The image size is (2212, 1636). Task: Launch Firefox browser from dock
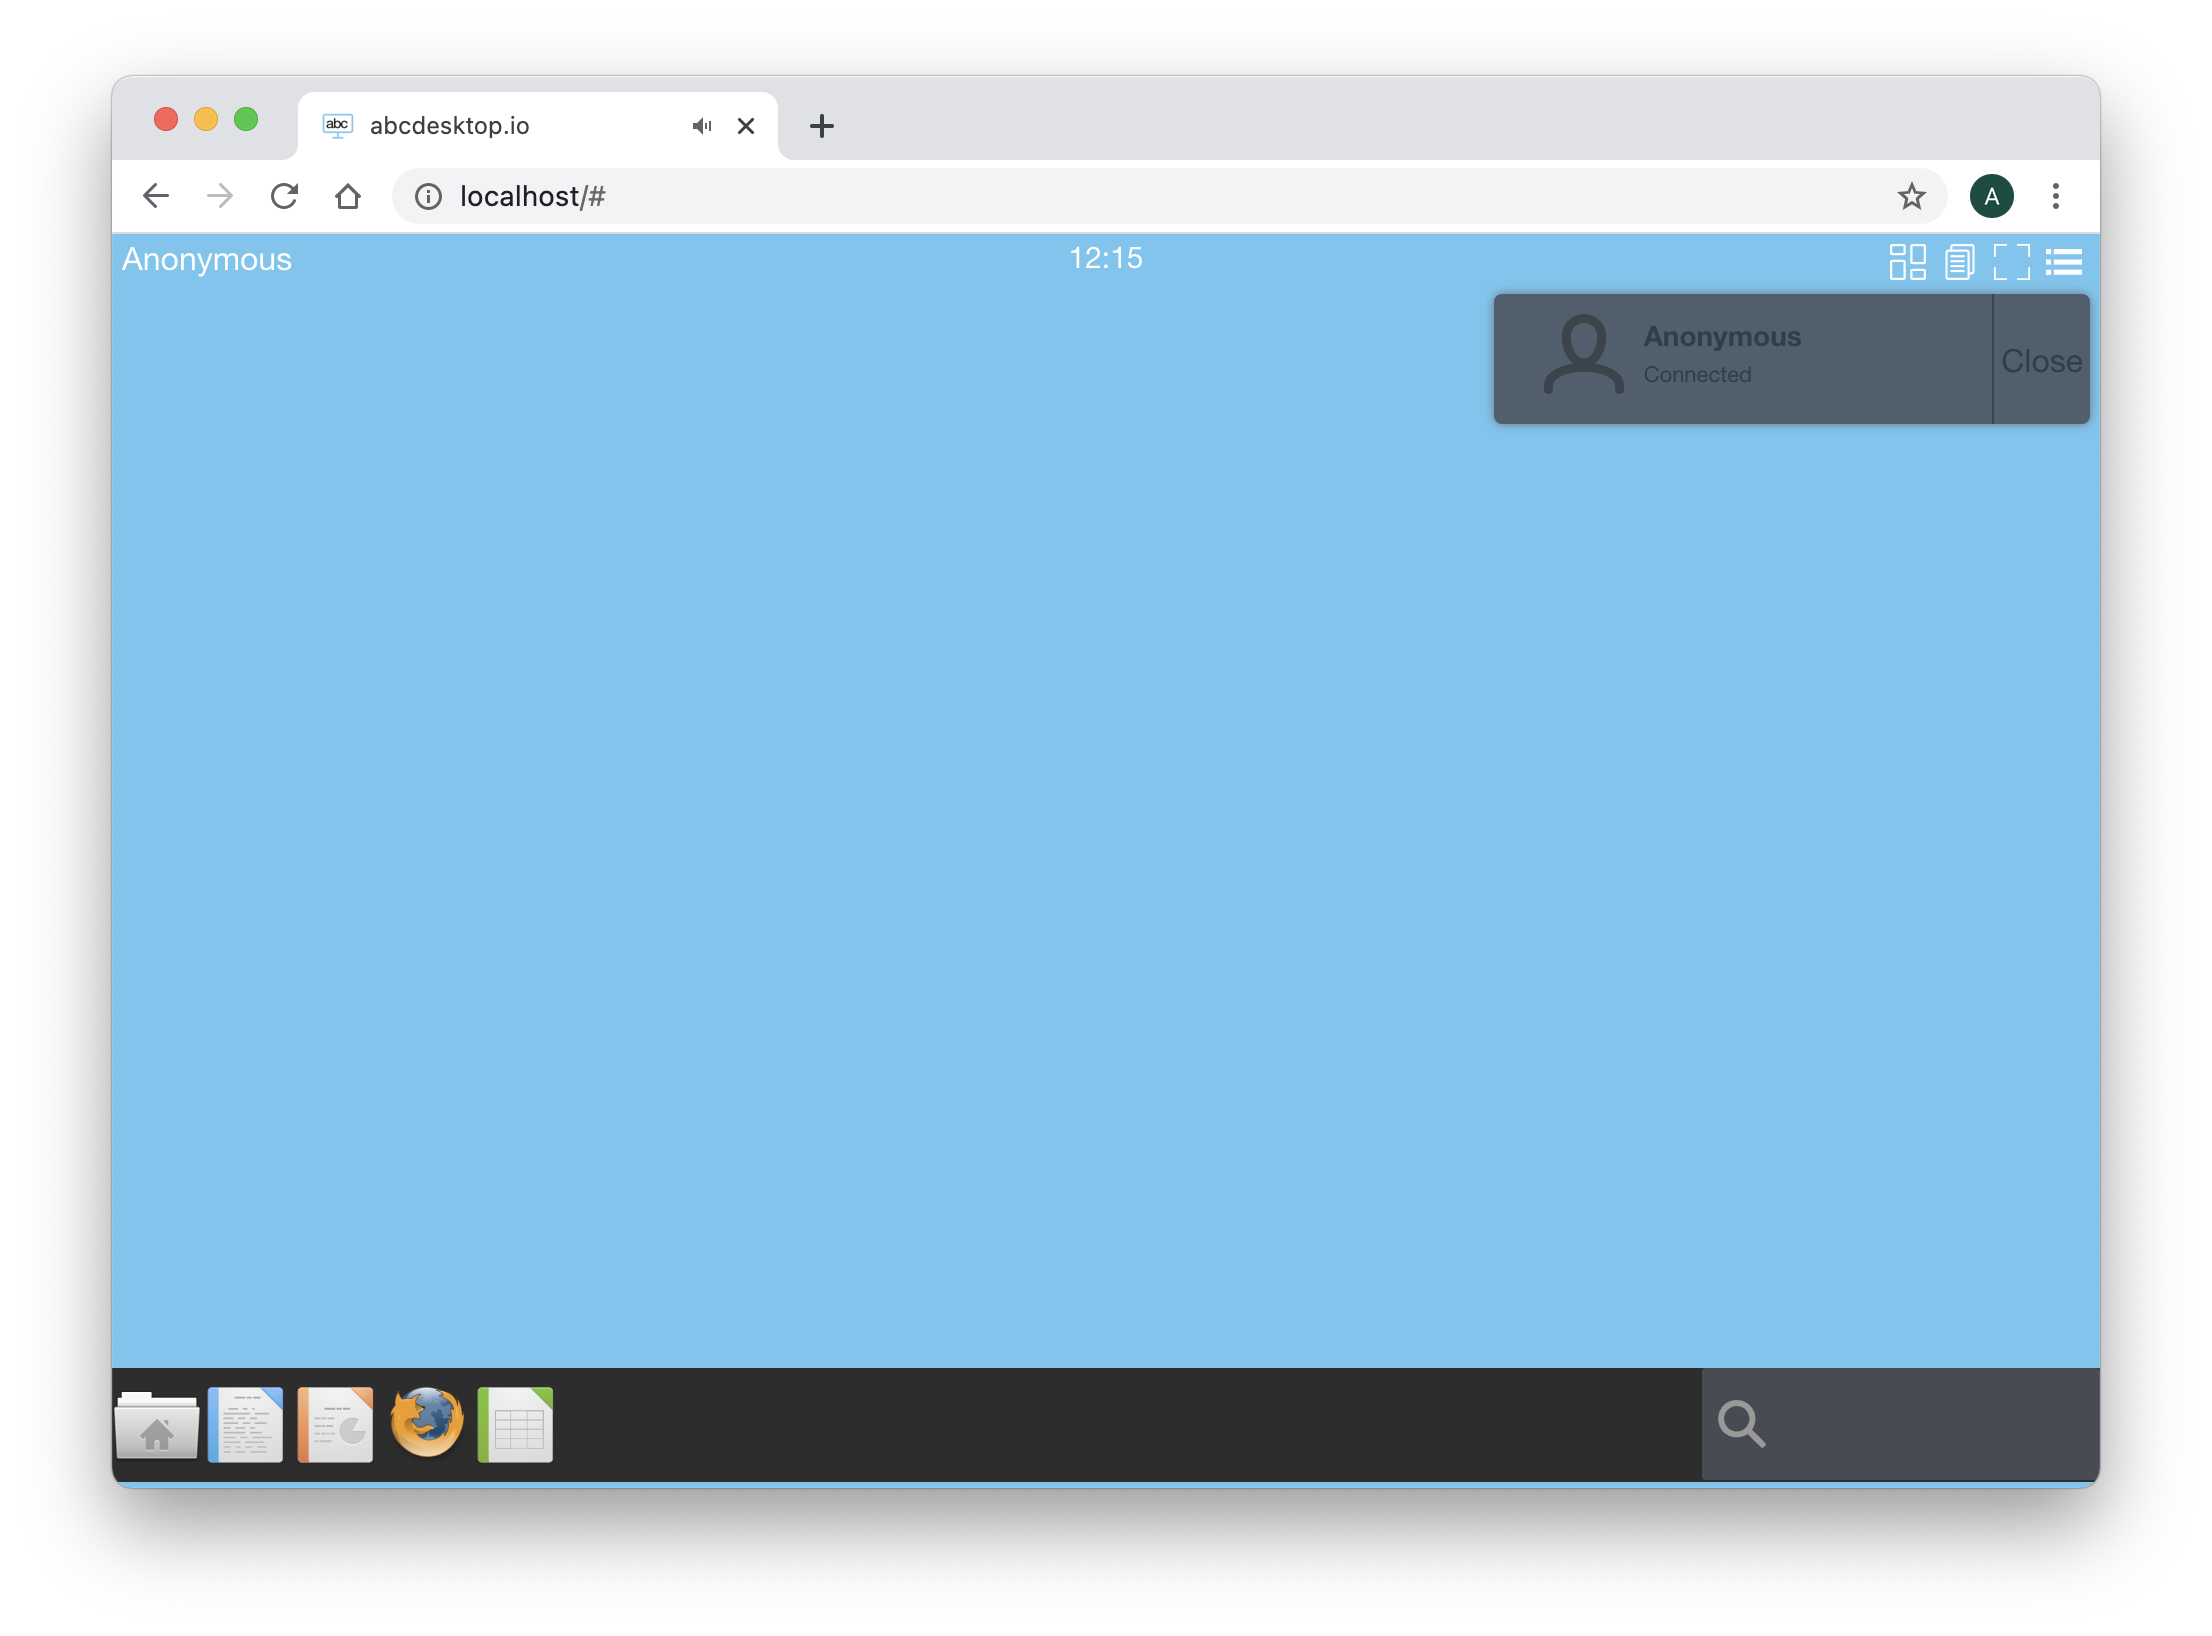pyautogui.click(x=425, y=1421)
